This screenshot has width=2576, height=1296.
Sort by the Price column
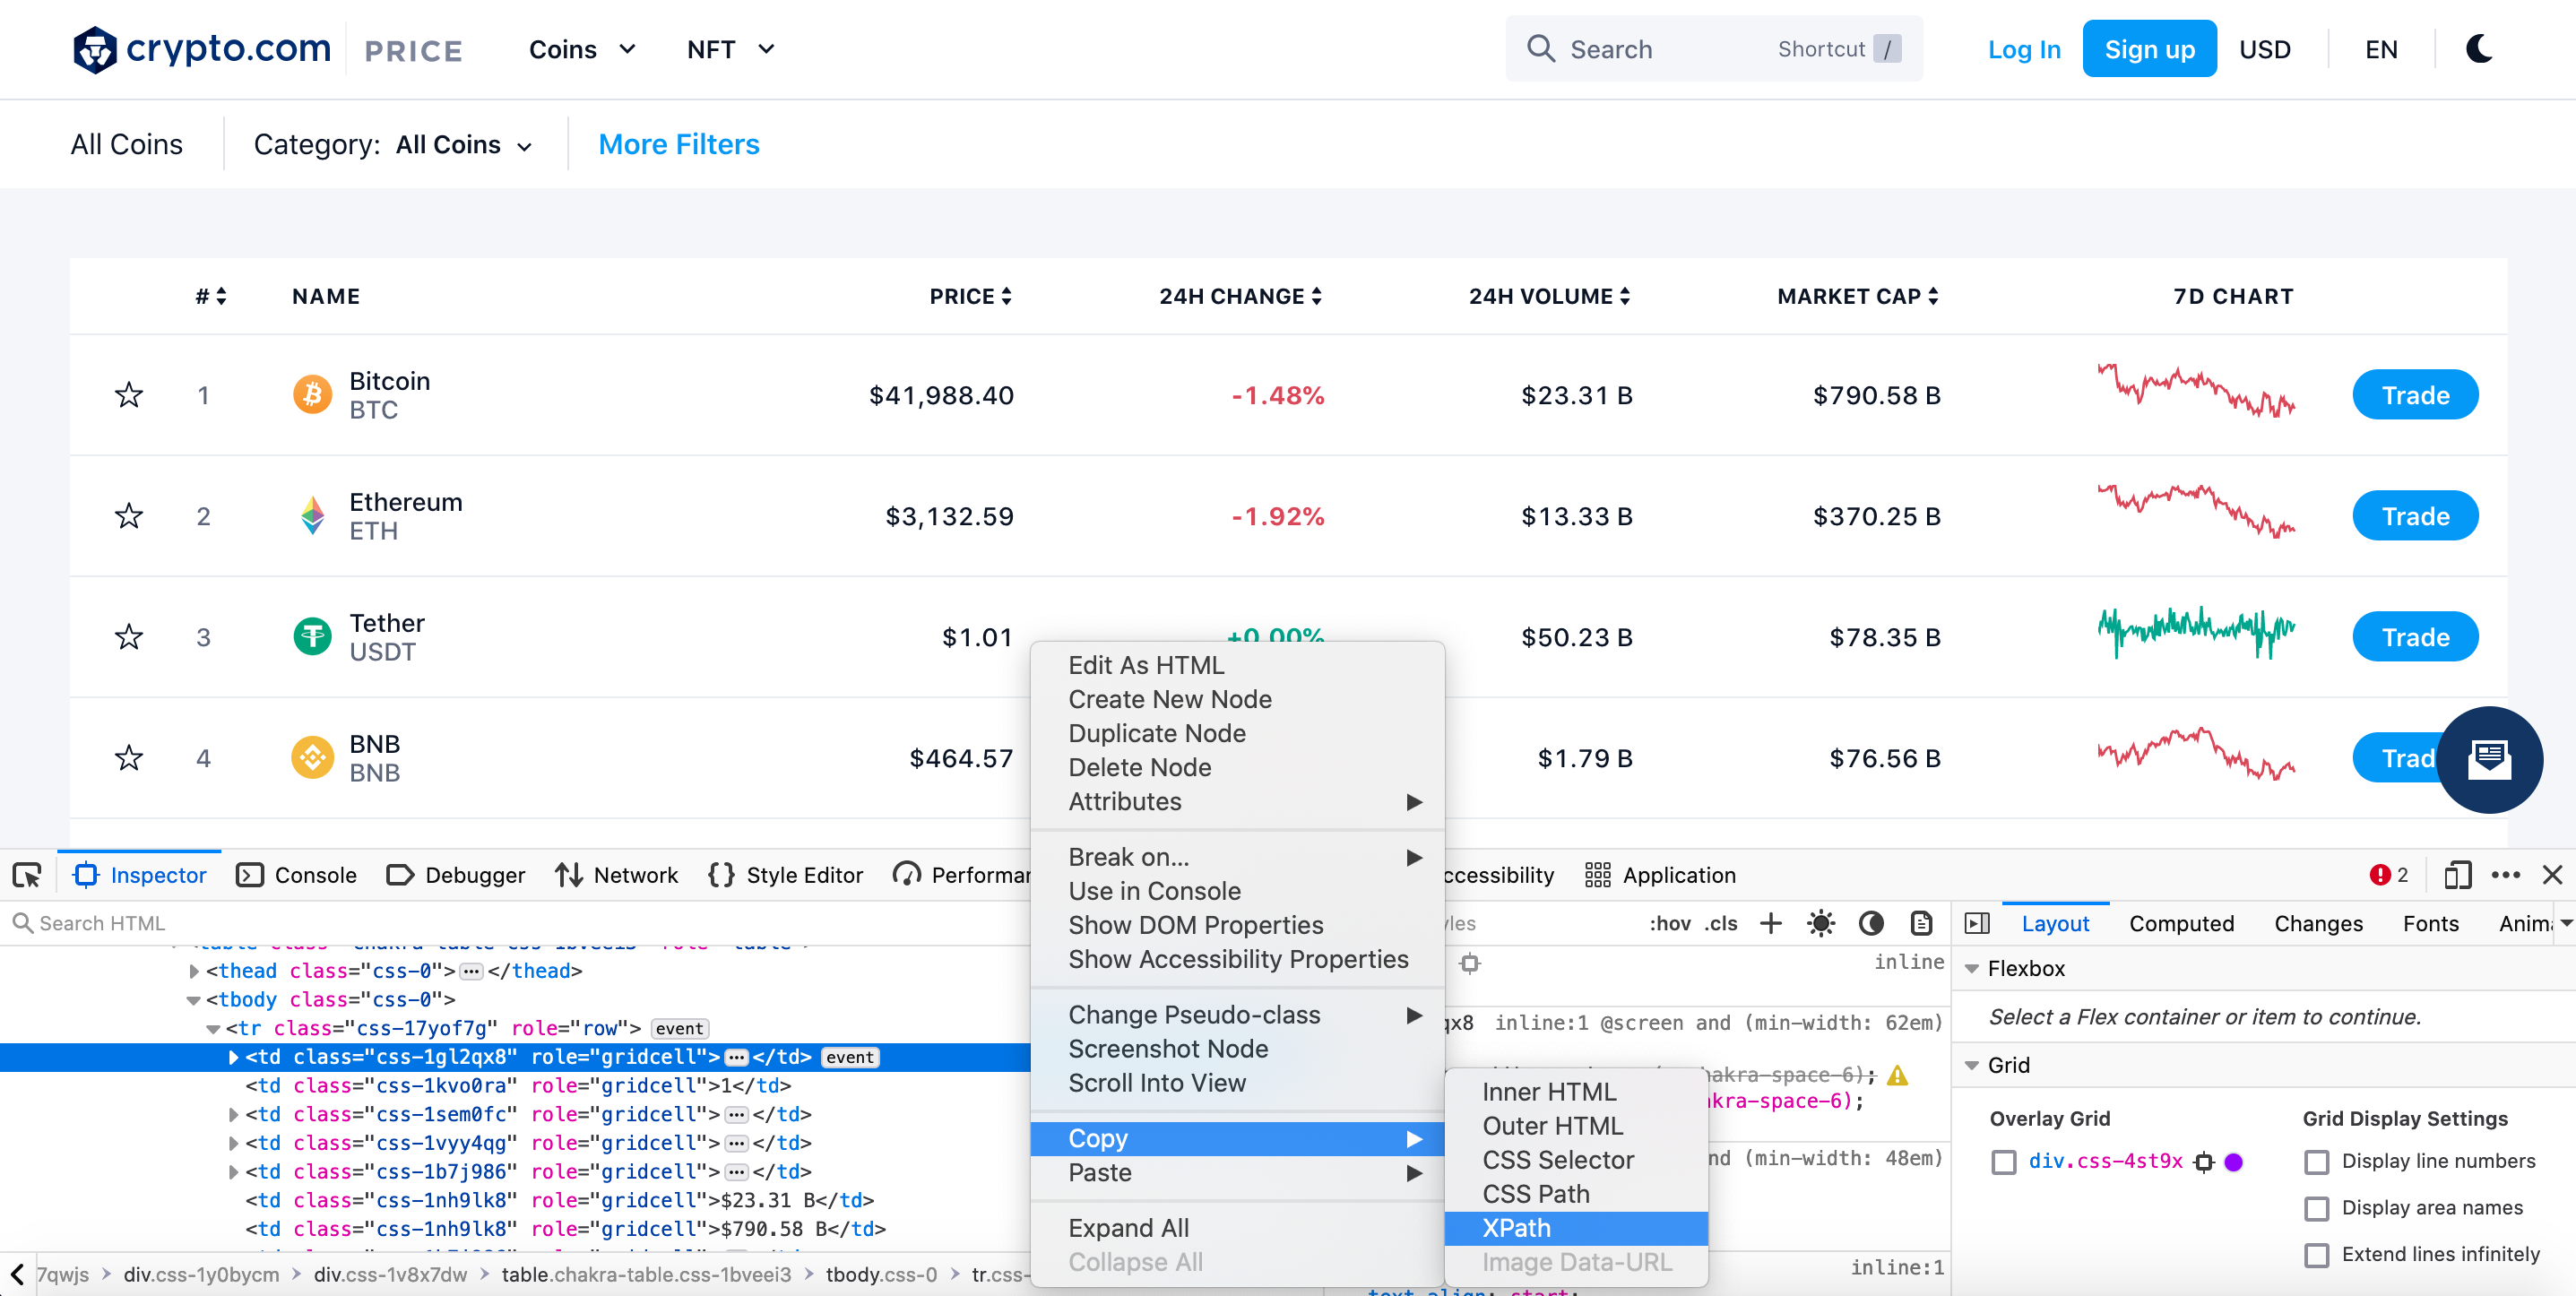971,296
